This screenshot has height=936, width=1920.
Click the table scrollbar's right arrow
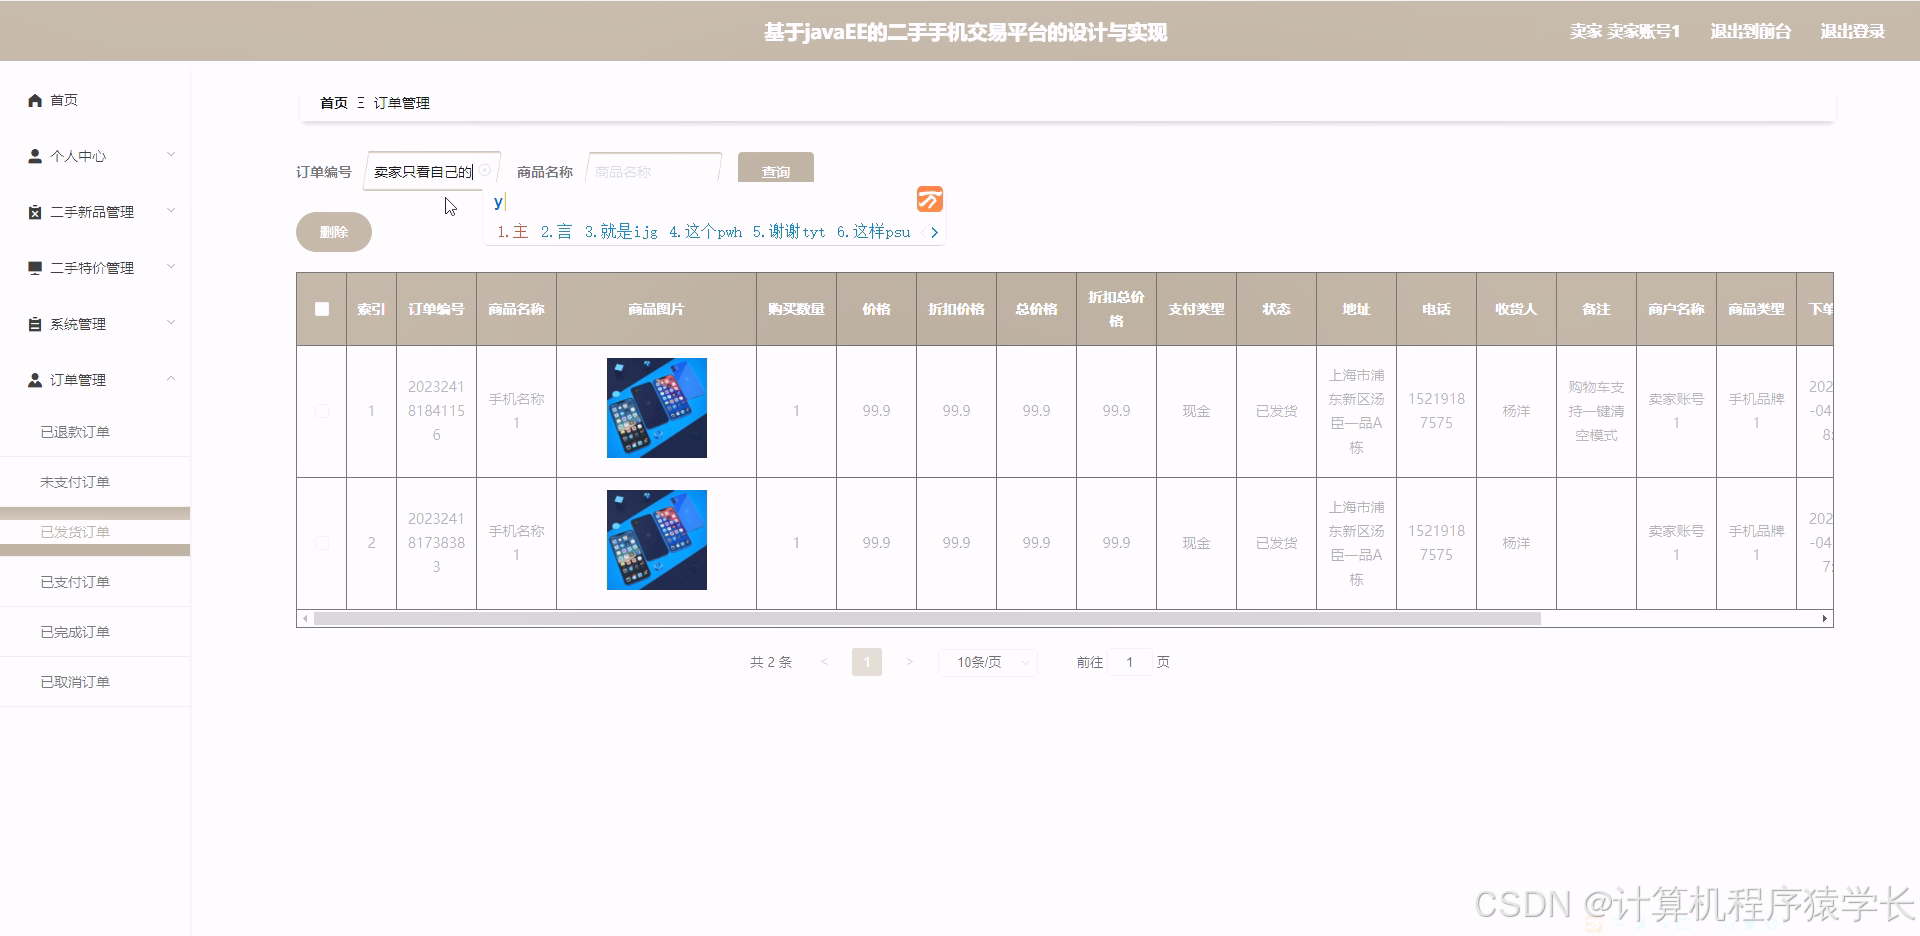(1825, 619)
